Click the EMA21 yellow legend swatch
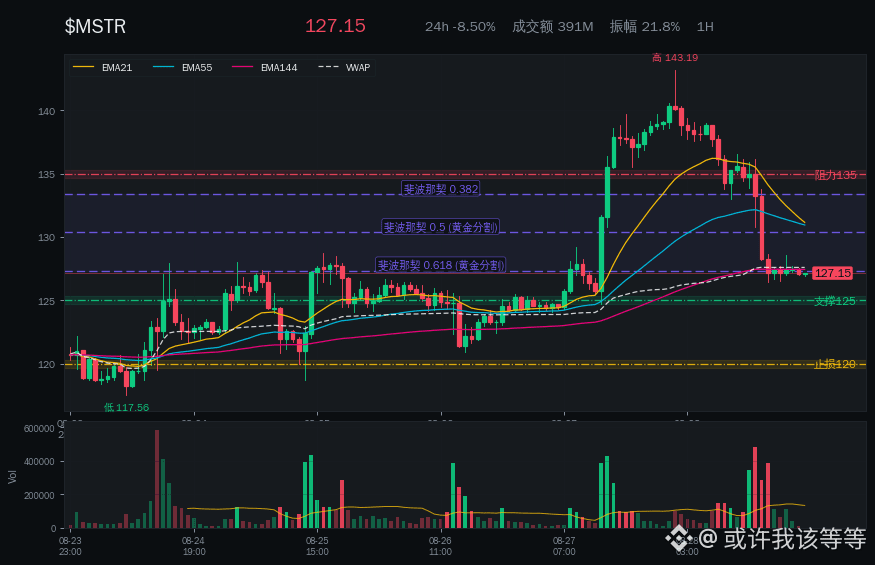The image size is (875, 565). click(x=84, y=68)
